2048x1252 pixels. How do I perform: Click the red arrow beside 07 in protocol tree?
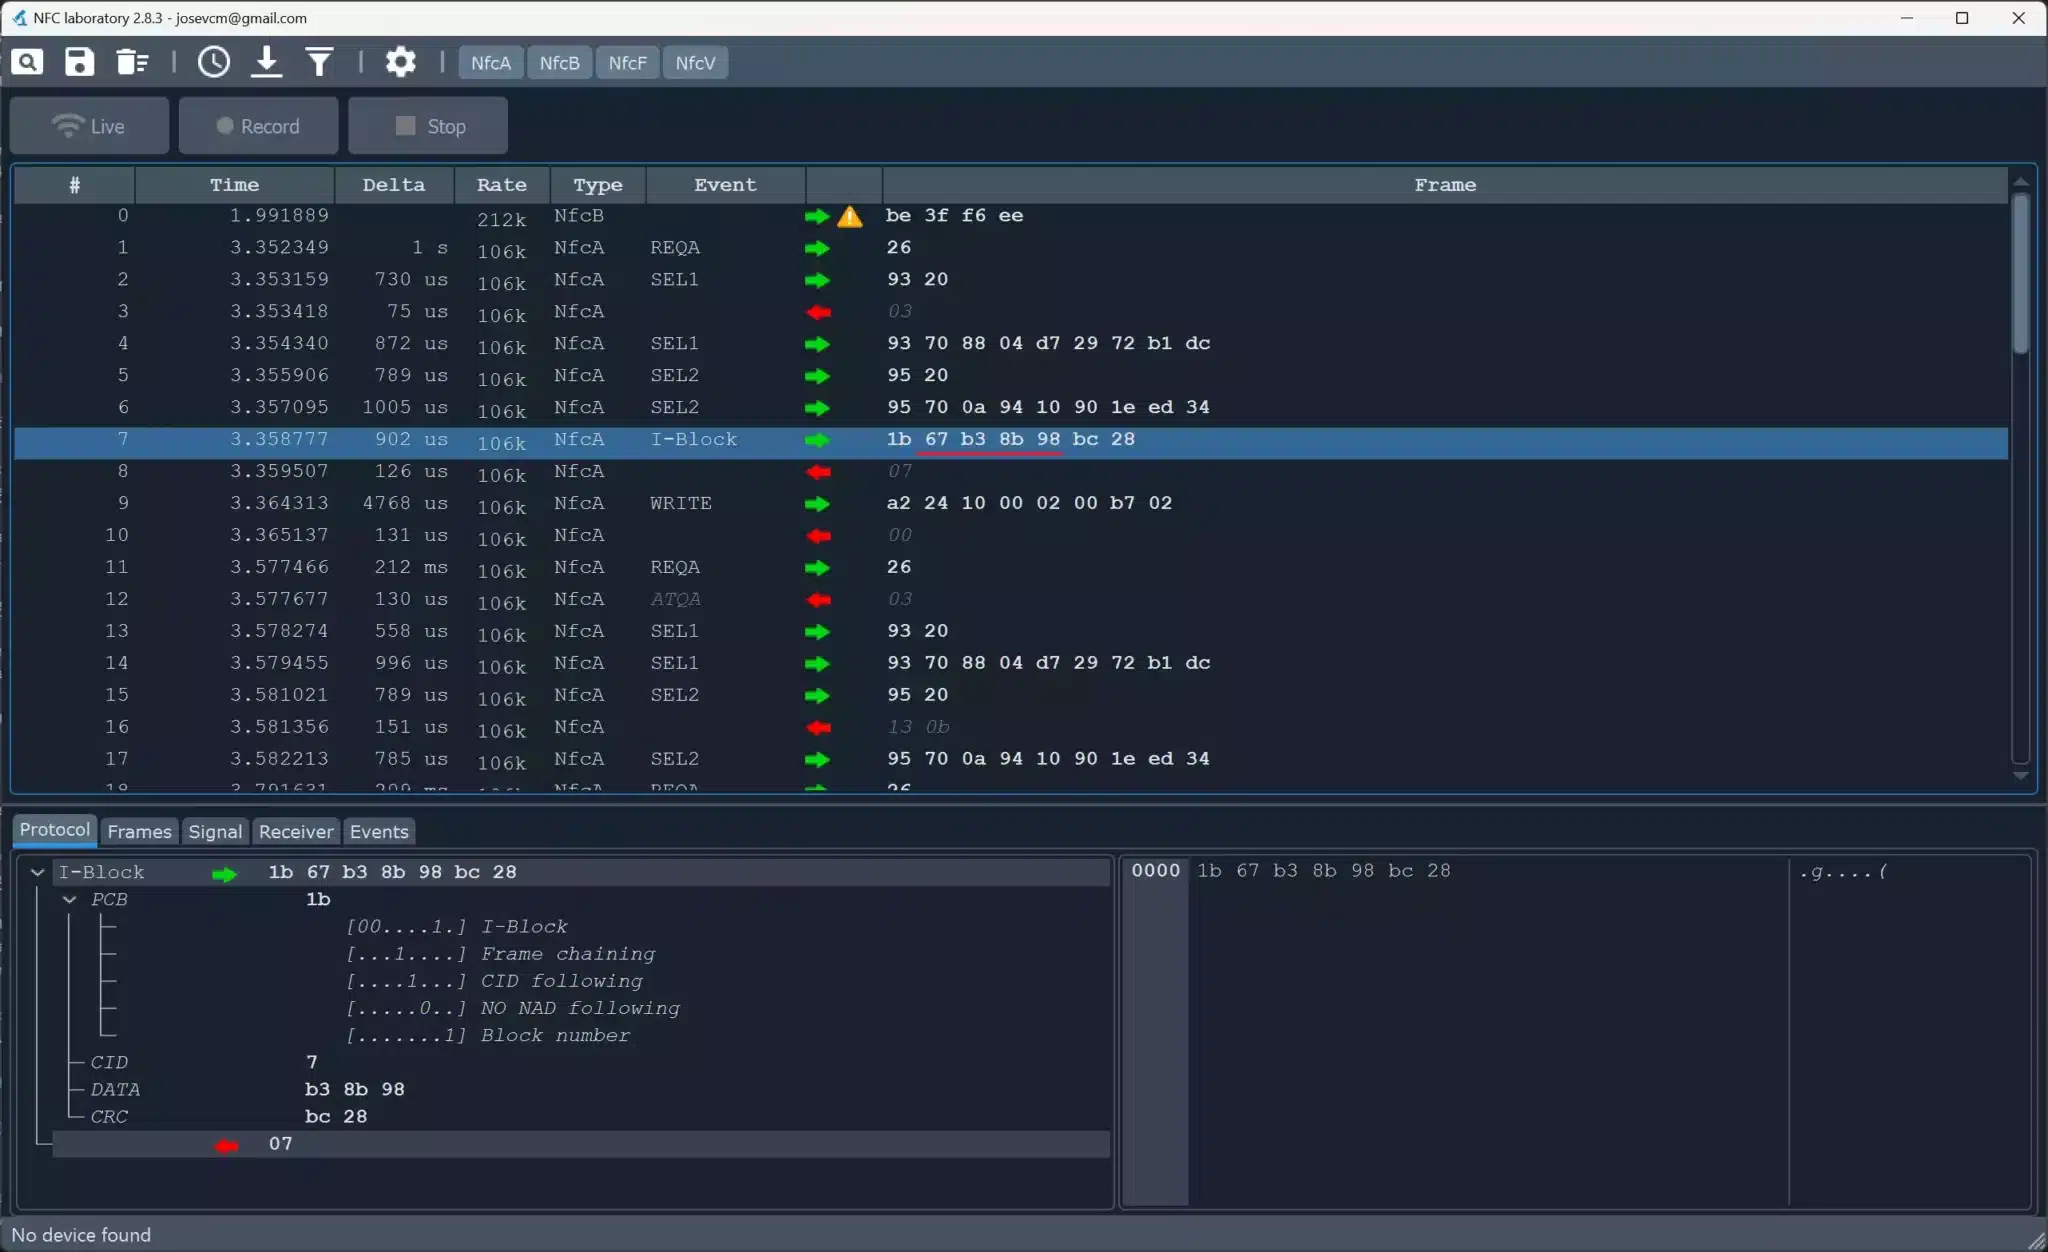tap(227, 1145)
